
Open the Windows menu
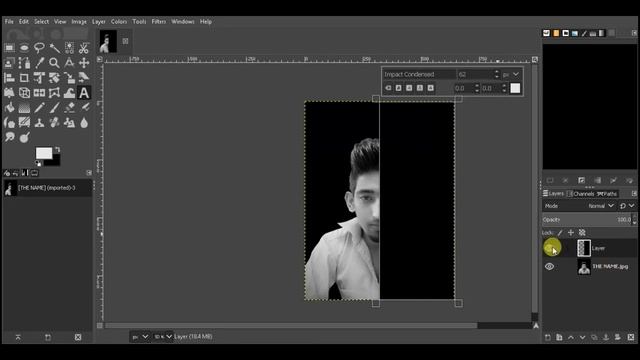[x=182, y=22]
